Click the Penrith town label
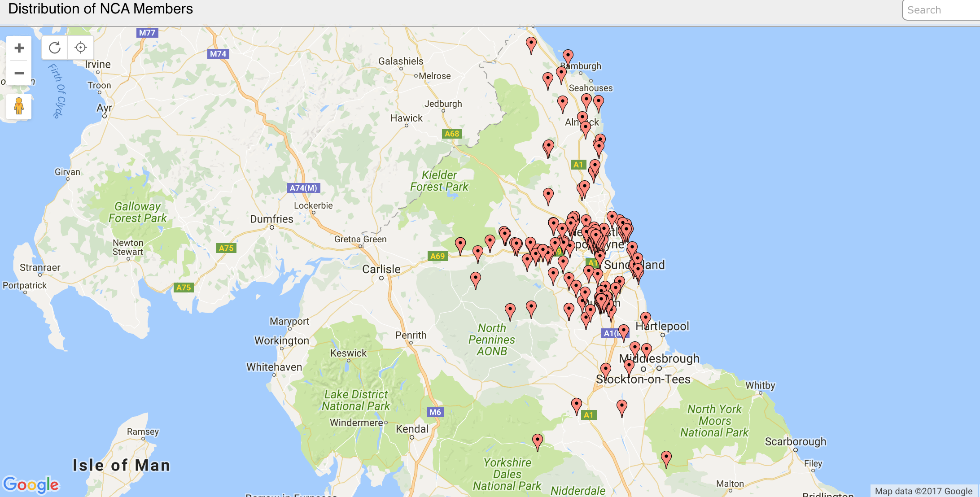The width and height of the screenshot is (980, 497). tap(411, 335)
